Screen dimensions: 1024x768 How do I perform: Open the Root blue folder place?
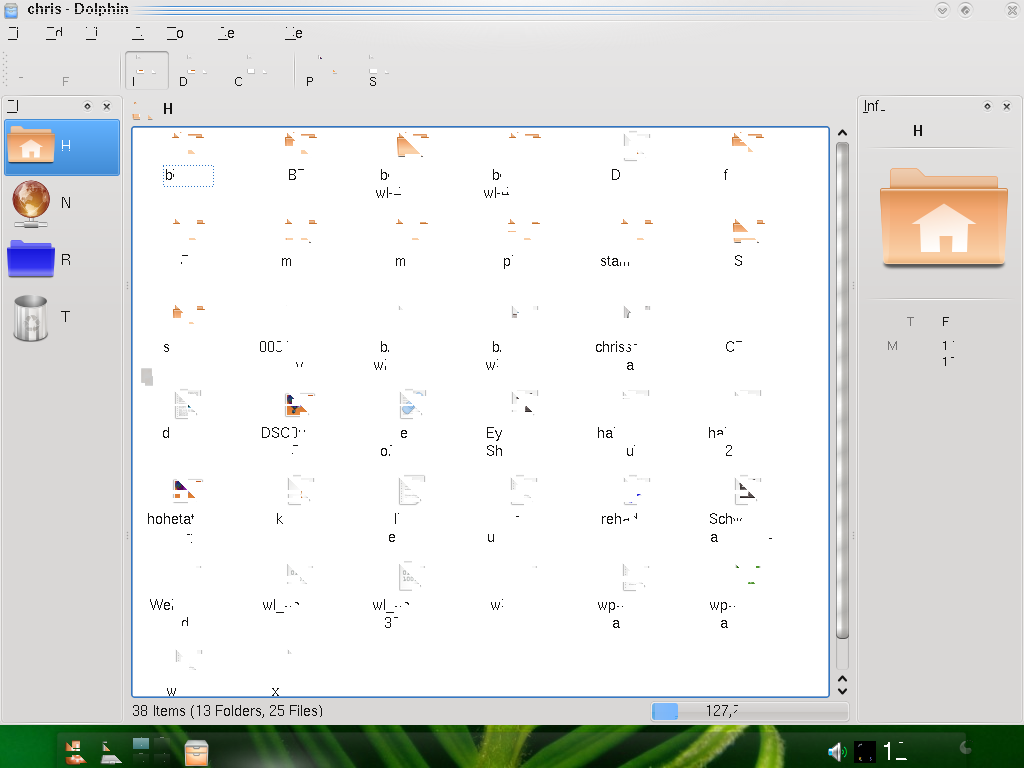(x=60, y=260)
